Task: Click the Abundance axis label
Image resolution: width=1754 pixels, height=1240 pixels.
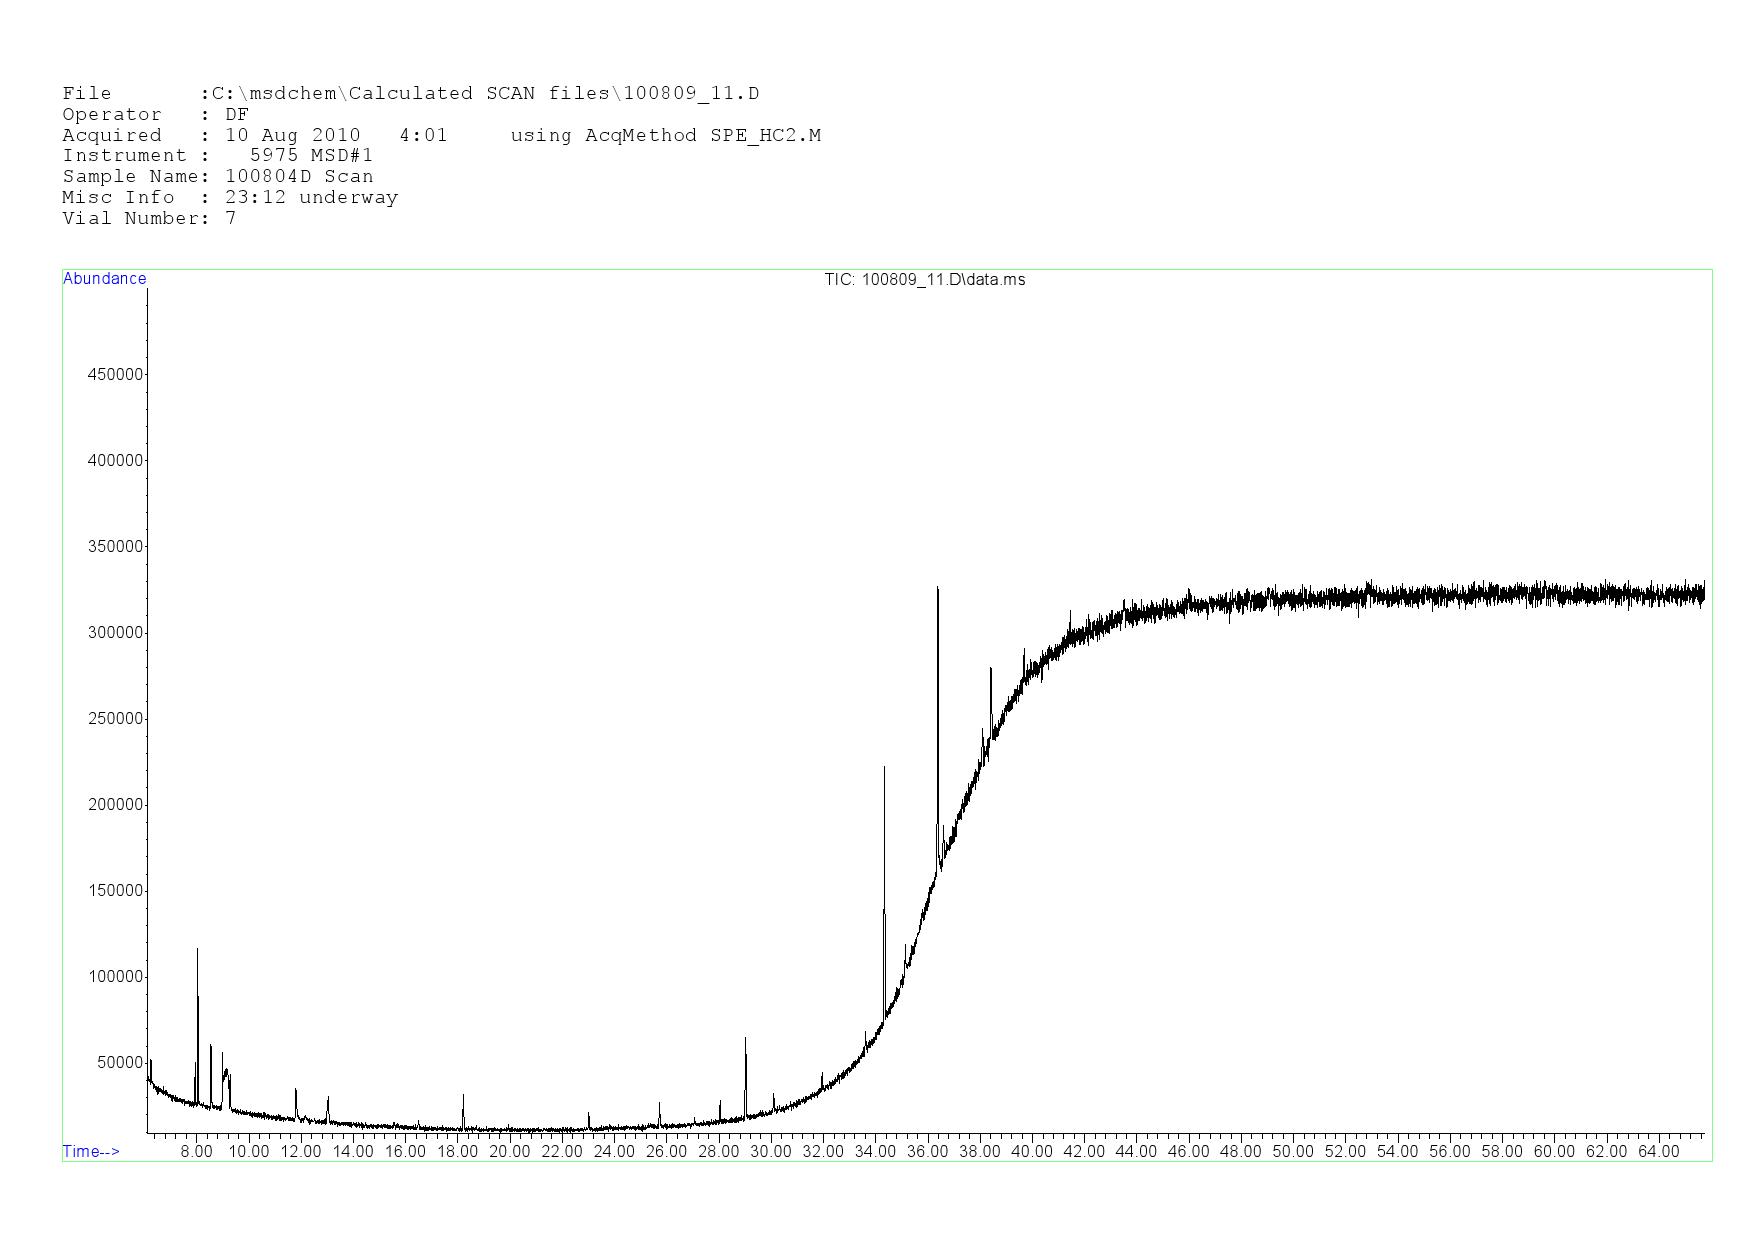Action: pos(105,279)
